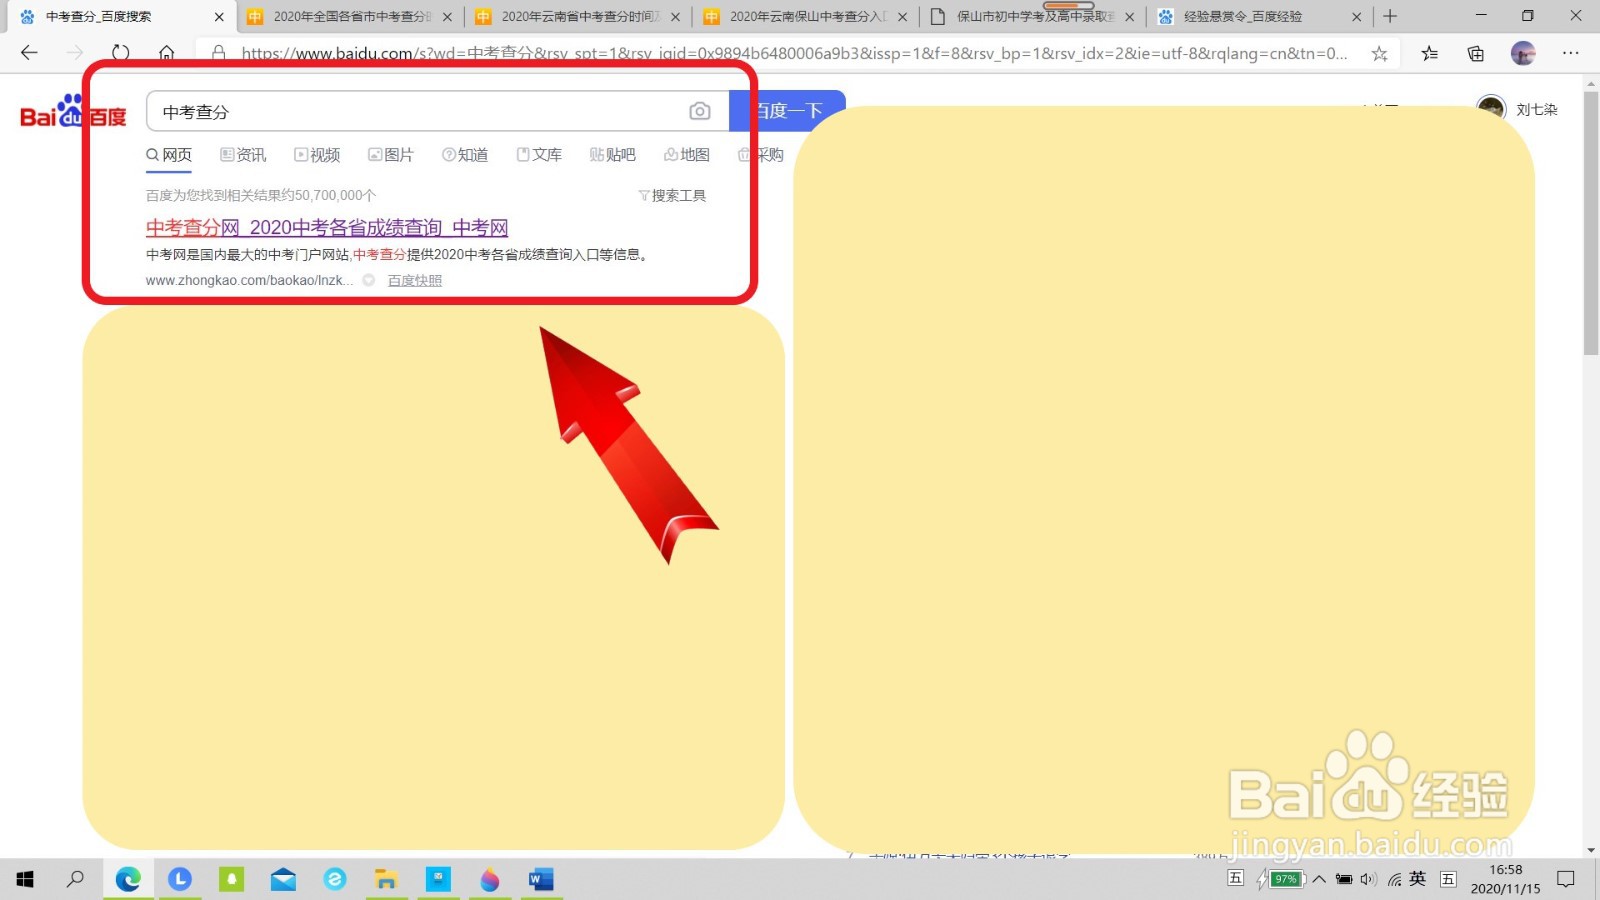Click the browser address bar URL
The image size is (1600, 900).
[794, 53]
